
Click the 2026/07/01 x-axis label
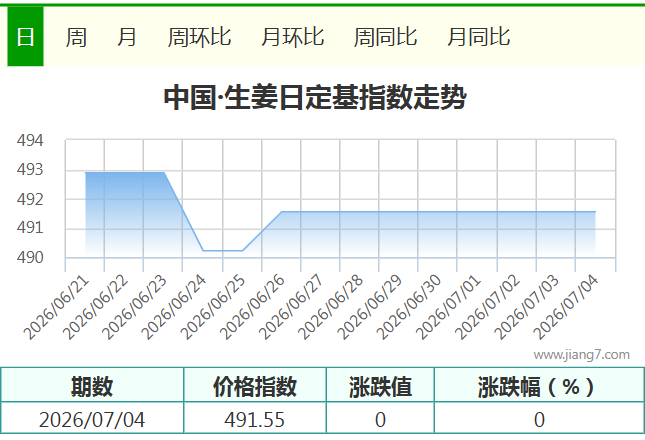[x=448, y=307]
